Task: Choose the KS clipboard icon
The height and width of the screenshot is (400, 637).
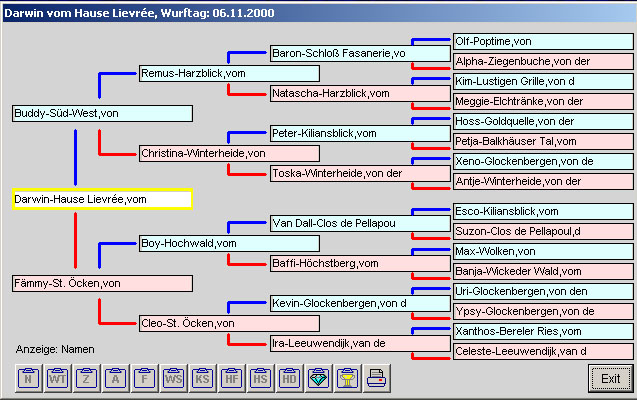Action: point(203,379)
